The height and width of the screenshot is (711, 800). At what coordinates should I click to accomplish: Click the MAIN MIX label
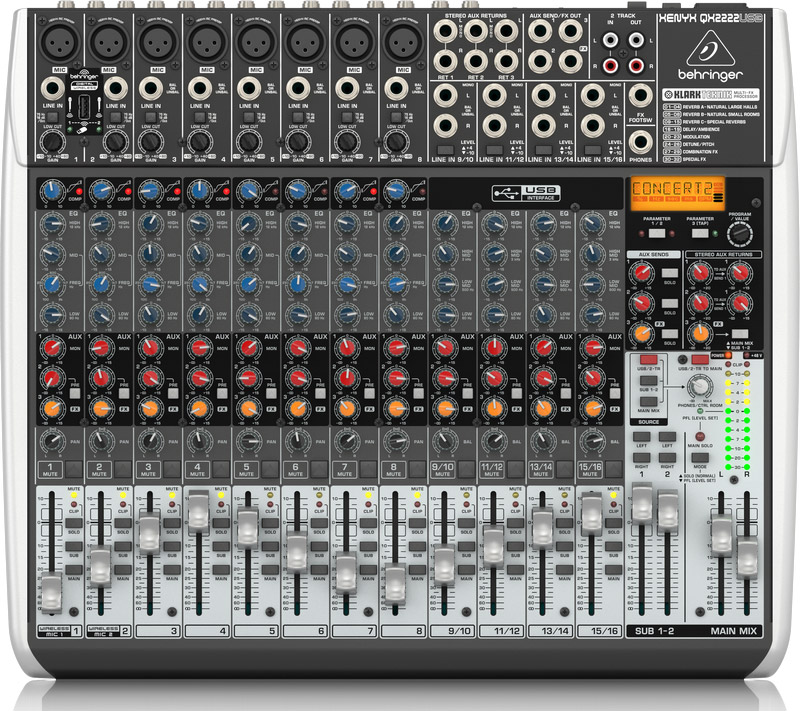[x=734, y=631]
